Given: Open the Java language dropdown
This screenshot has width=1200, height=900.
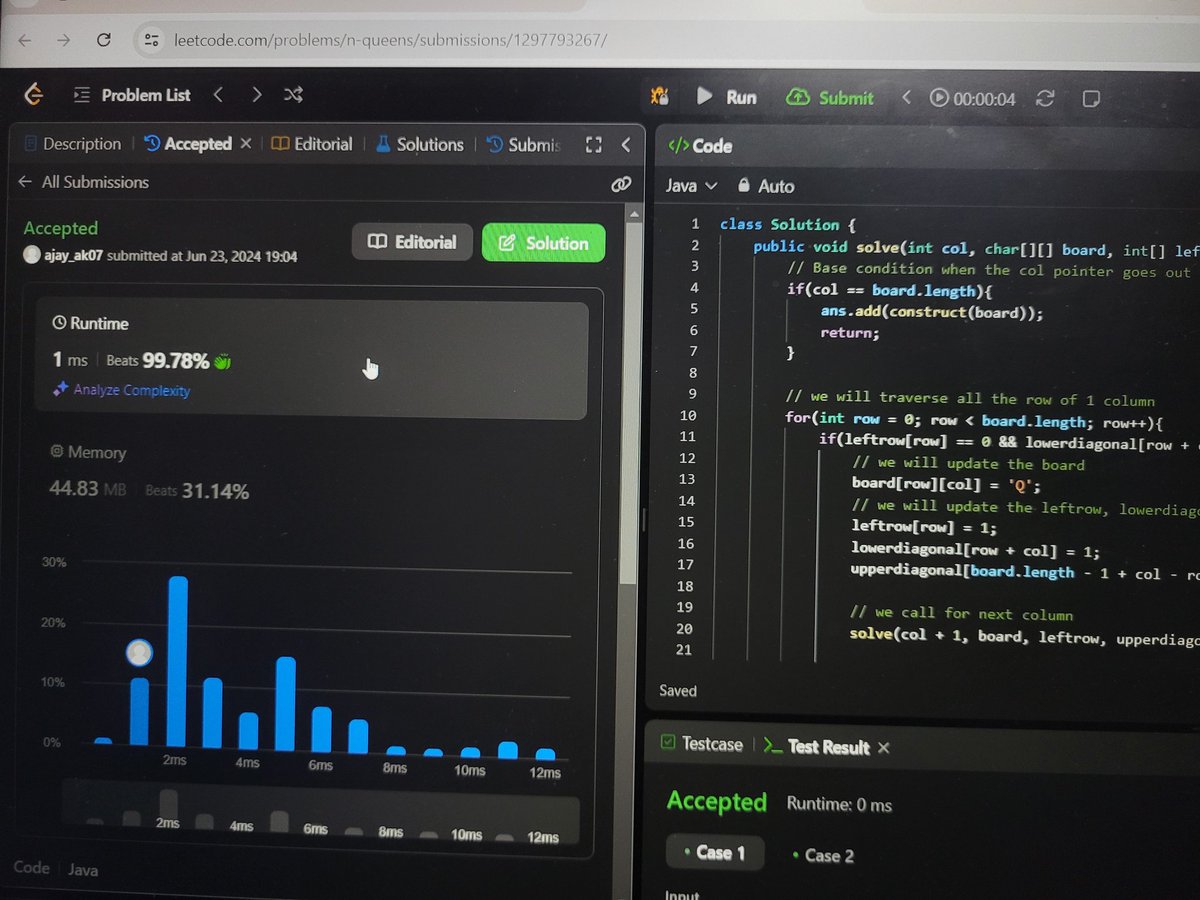Looking at the screenshot, I should (692, 186).
